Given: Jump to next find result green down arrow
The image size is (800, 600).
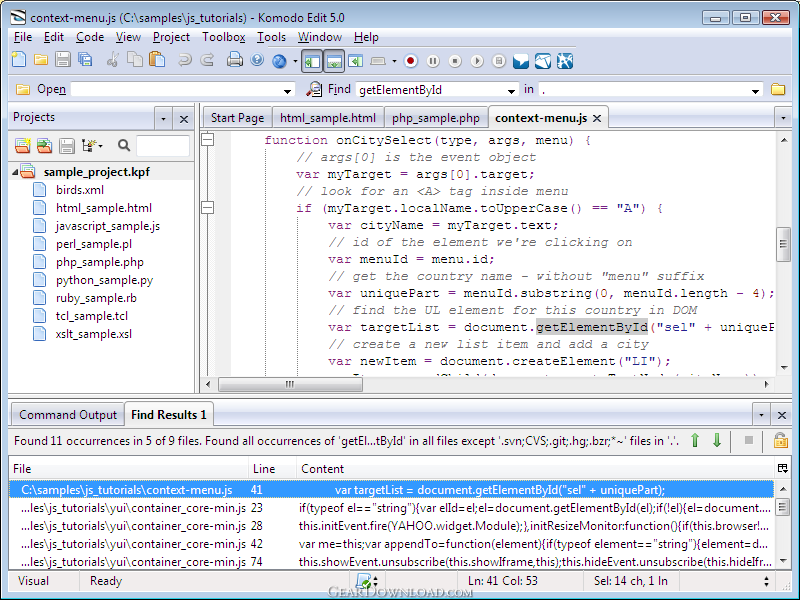Looking at the screenshot, I should [x=717, y=440].
